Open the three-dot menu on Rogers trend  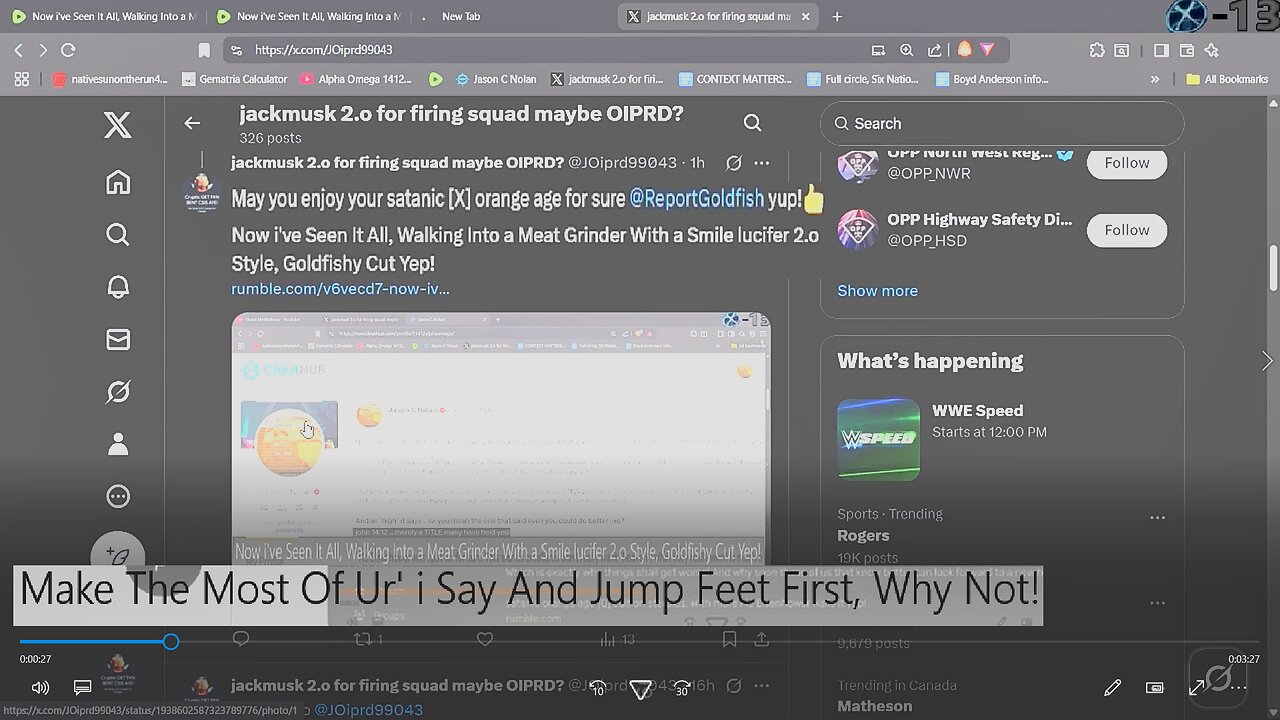coord(1157,518)
